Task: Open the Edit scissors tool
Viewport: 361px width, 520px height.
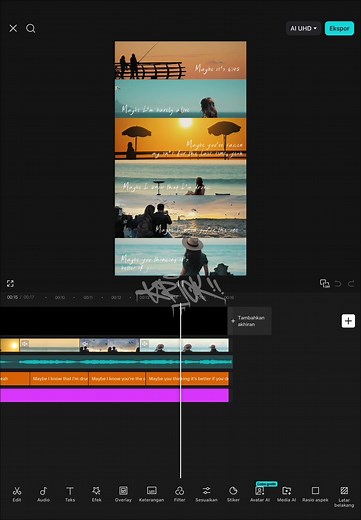Action: click(17, 494)
